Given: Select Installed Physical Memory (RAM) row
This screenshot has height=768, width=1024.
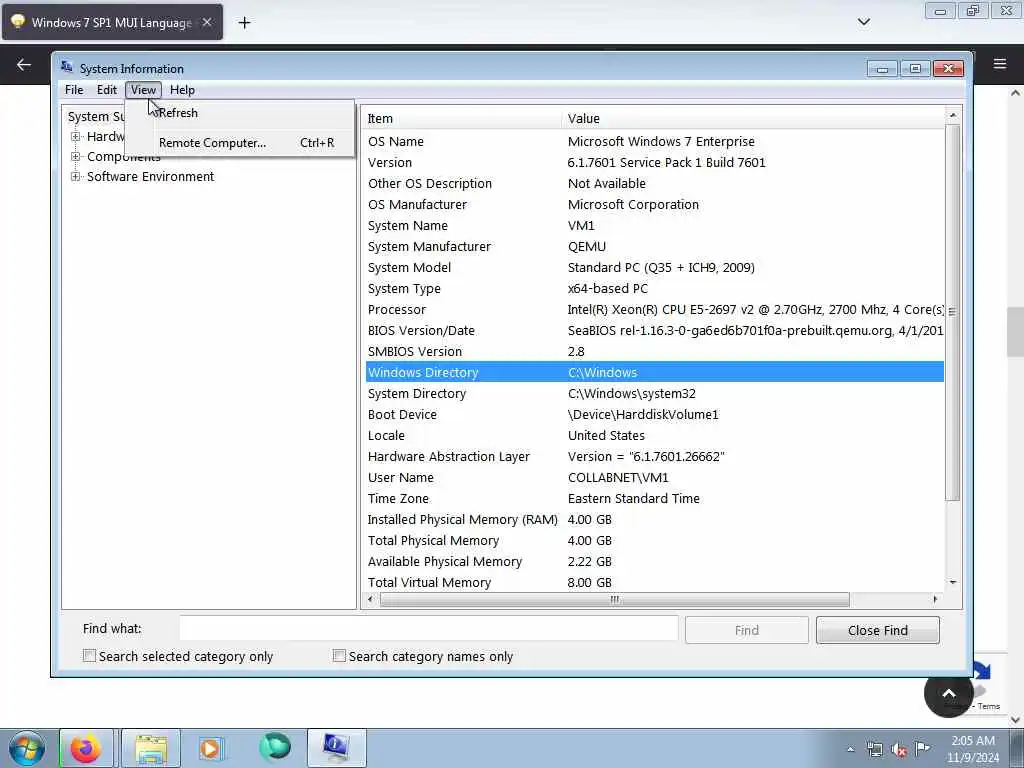Looking at the screenshot, I should pos(654,519).
